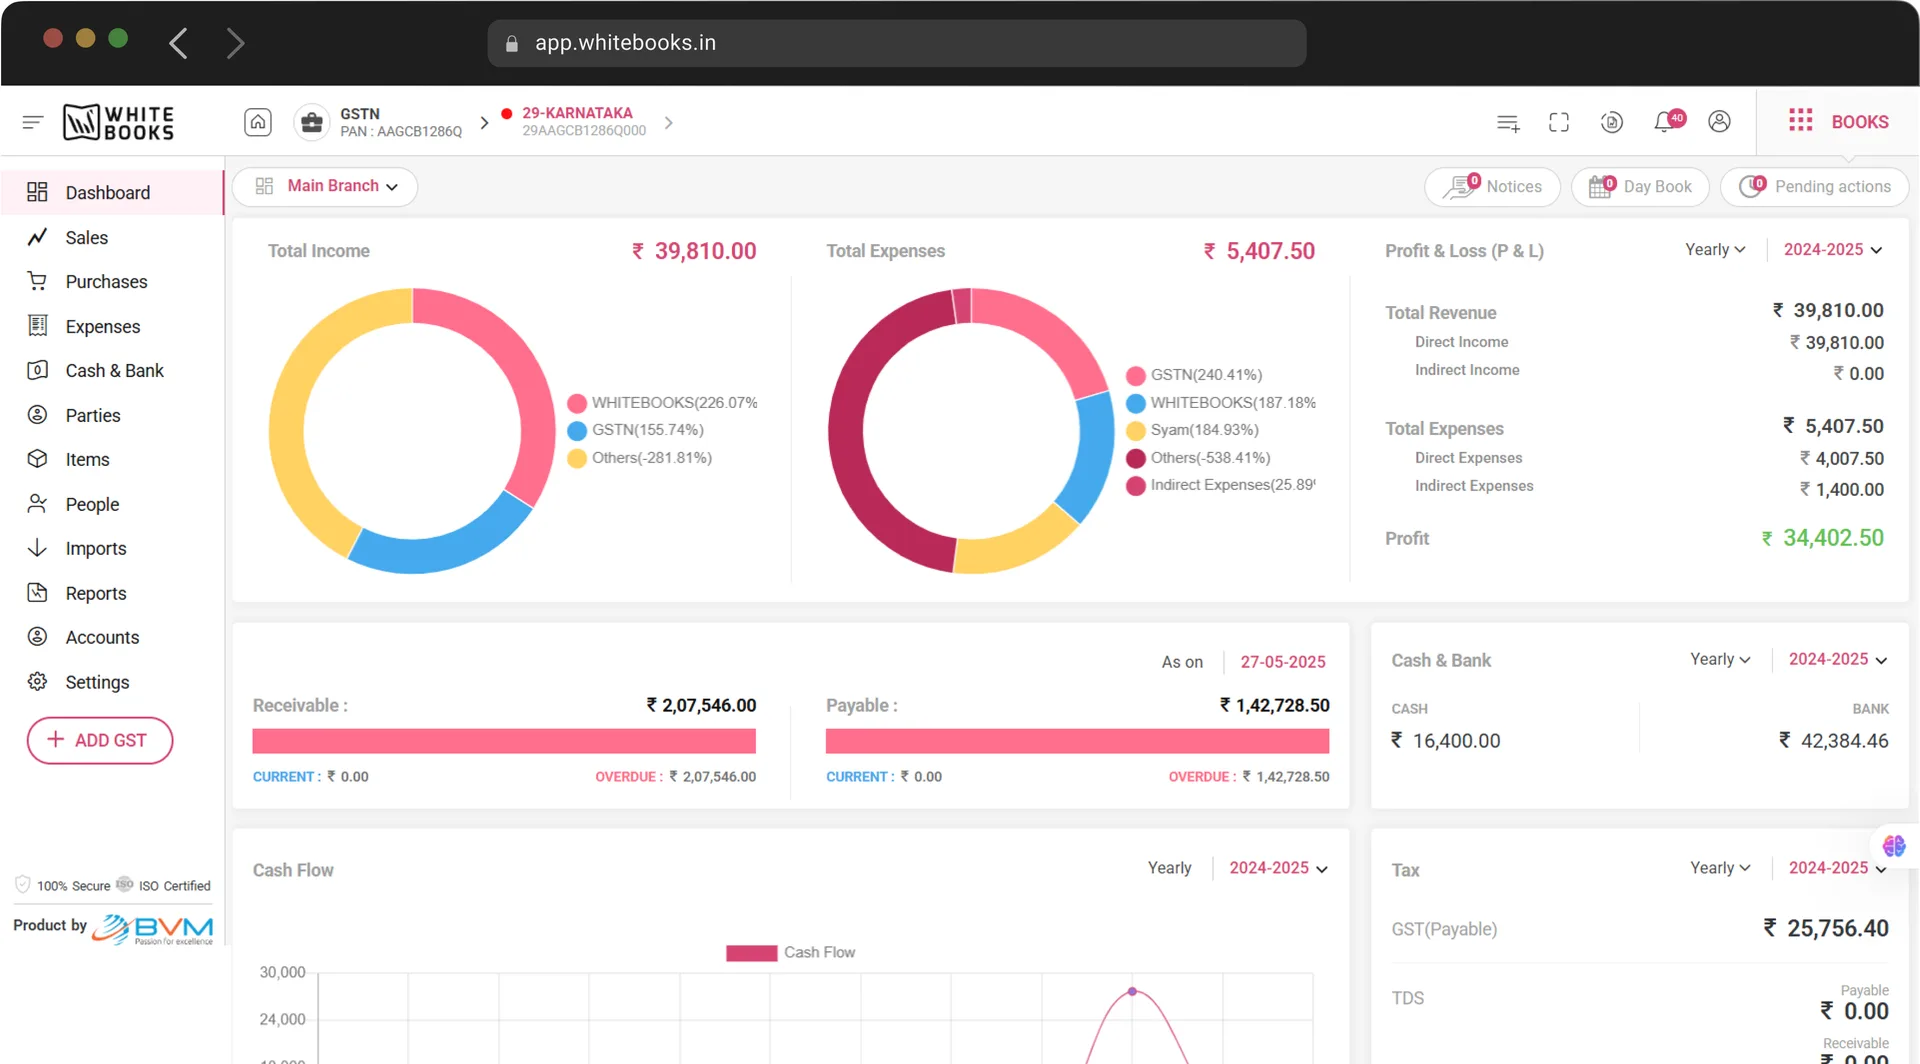1920x1064 pixels.
Task: Open the AI brain assistant icon
Action: [1894, 846]
